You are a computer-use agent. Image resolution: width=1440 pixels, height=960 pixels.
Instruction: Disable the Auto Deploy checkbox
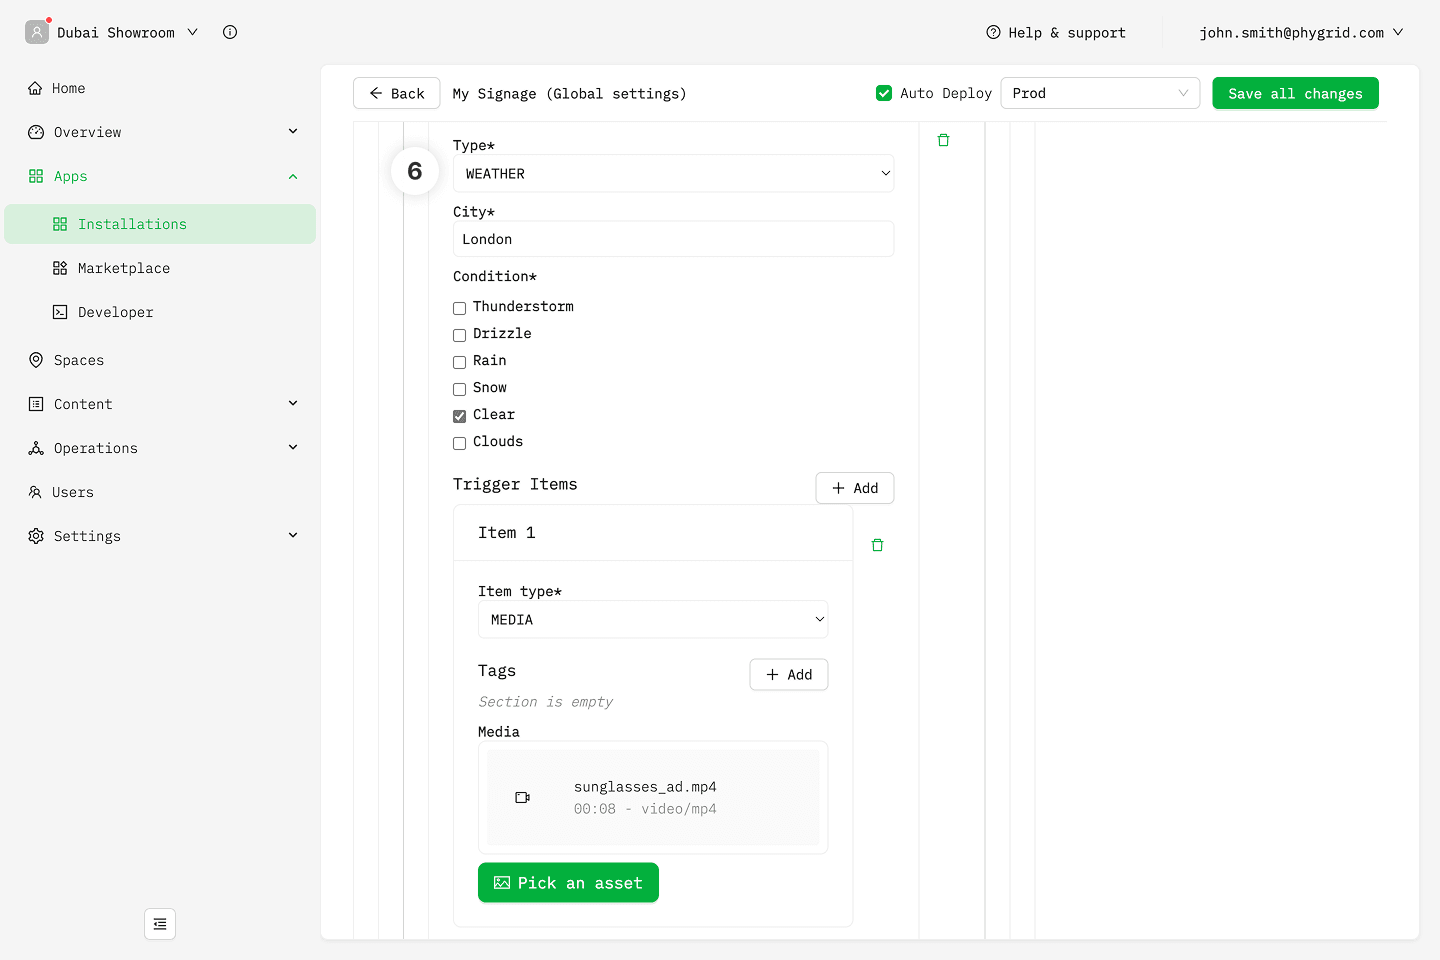[884, 93]
